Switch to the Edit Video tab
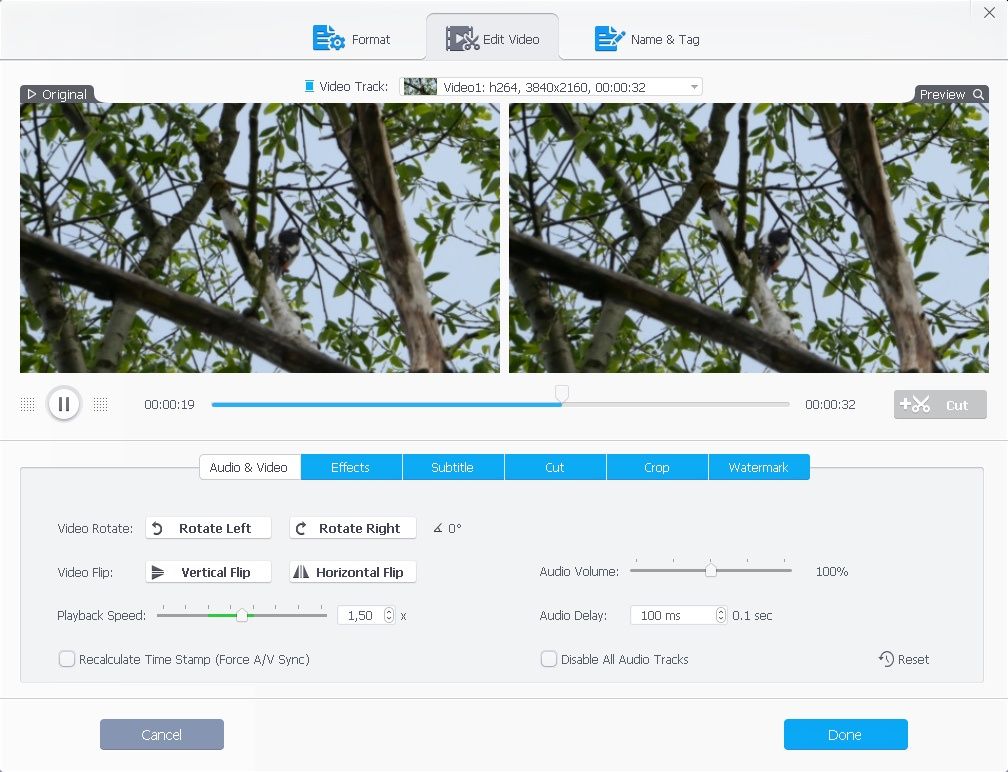This screenshot has height=772, width=1008. 492,37
